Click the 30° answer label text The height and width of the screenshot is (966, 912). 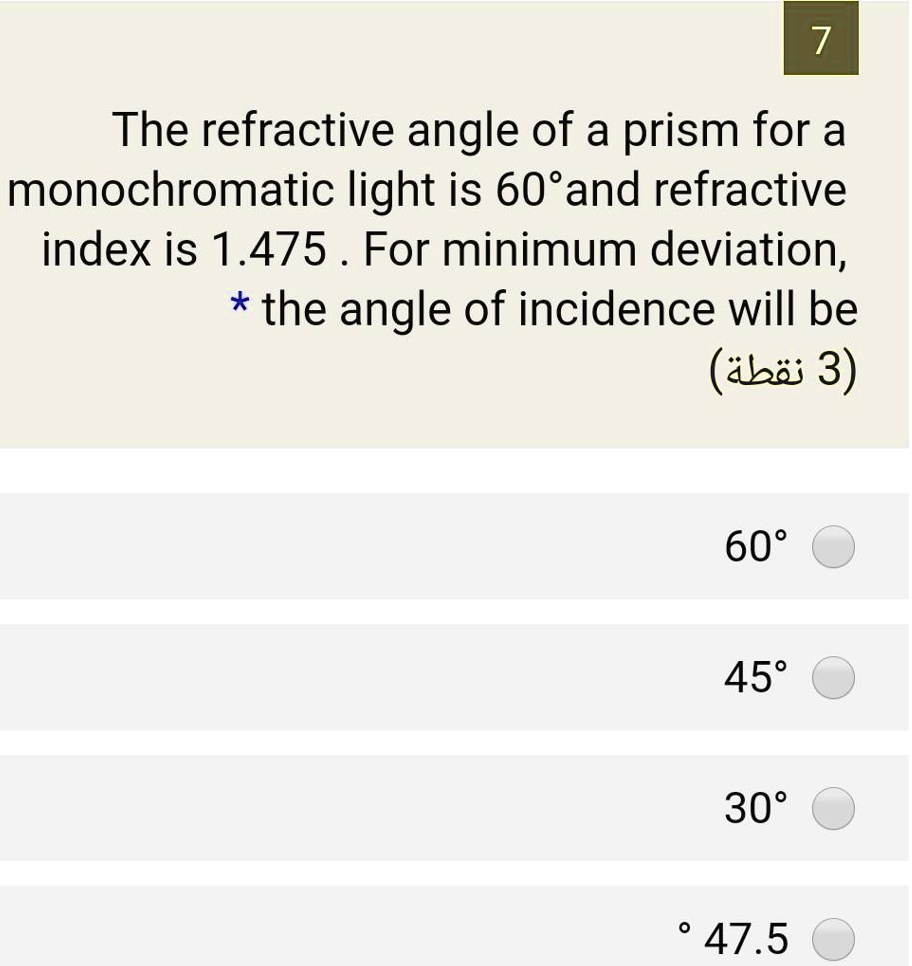click(753, 808)
